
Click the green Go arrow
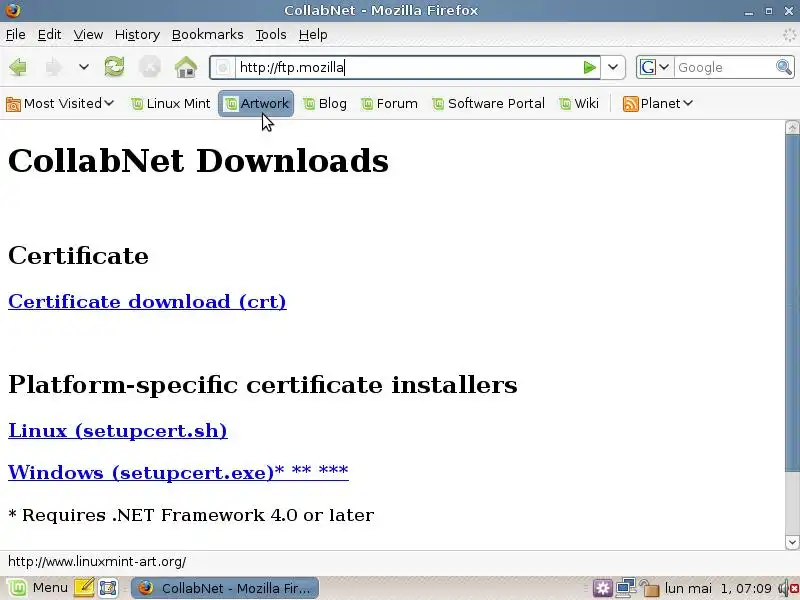(589, 67)
